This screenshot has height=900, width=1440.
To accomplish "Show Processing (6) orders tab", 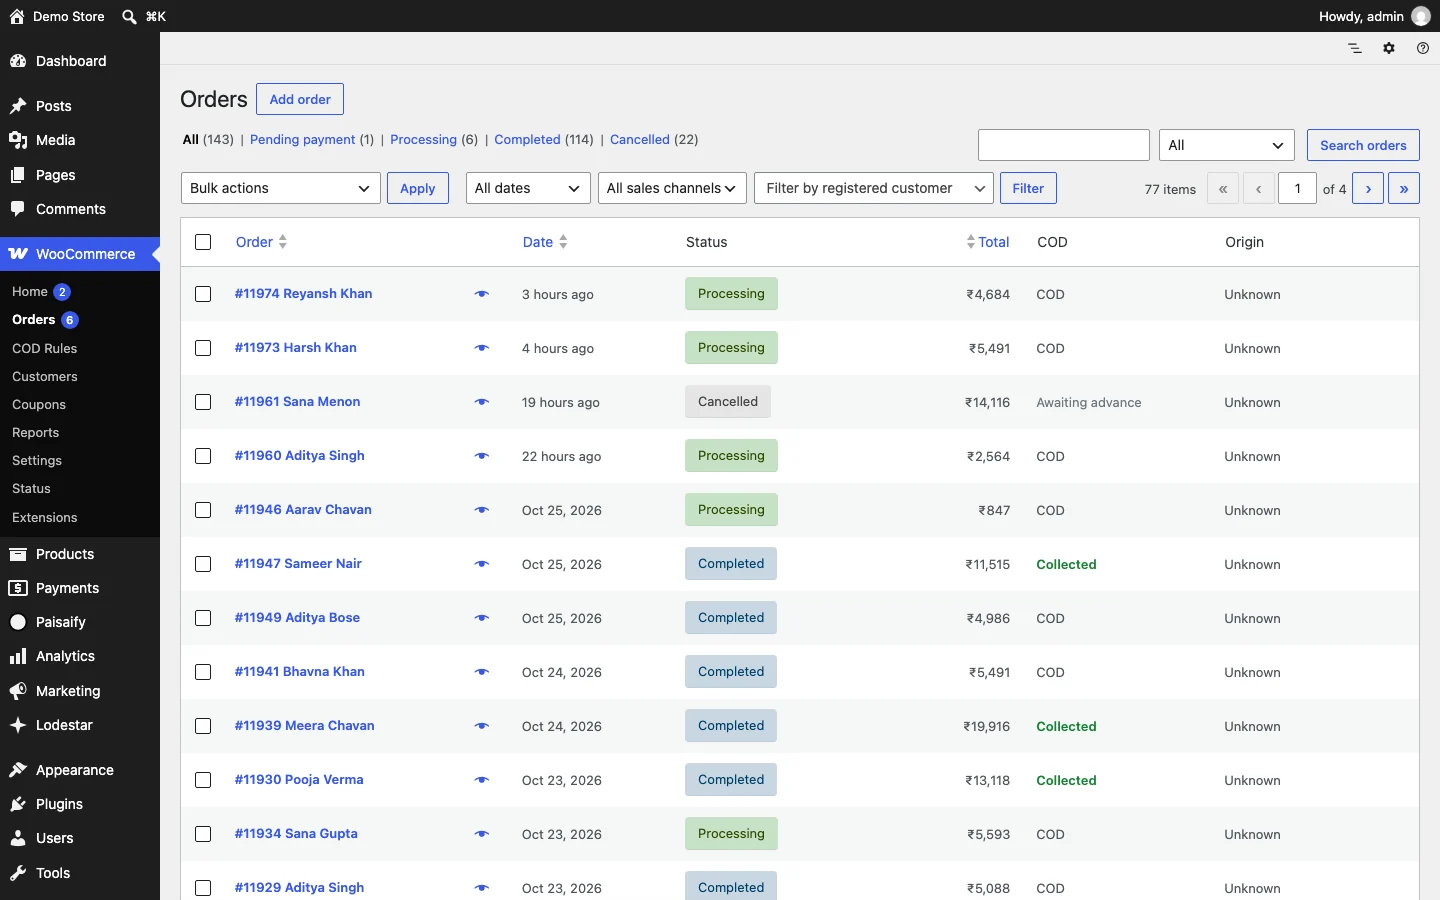I will click(434, 140).
